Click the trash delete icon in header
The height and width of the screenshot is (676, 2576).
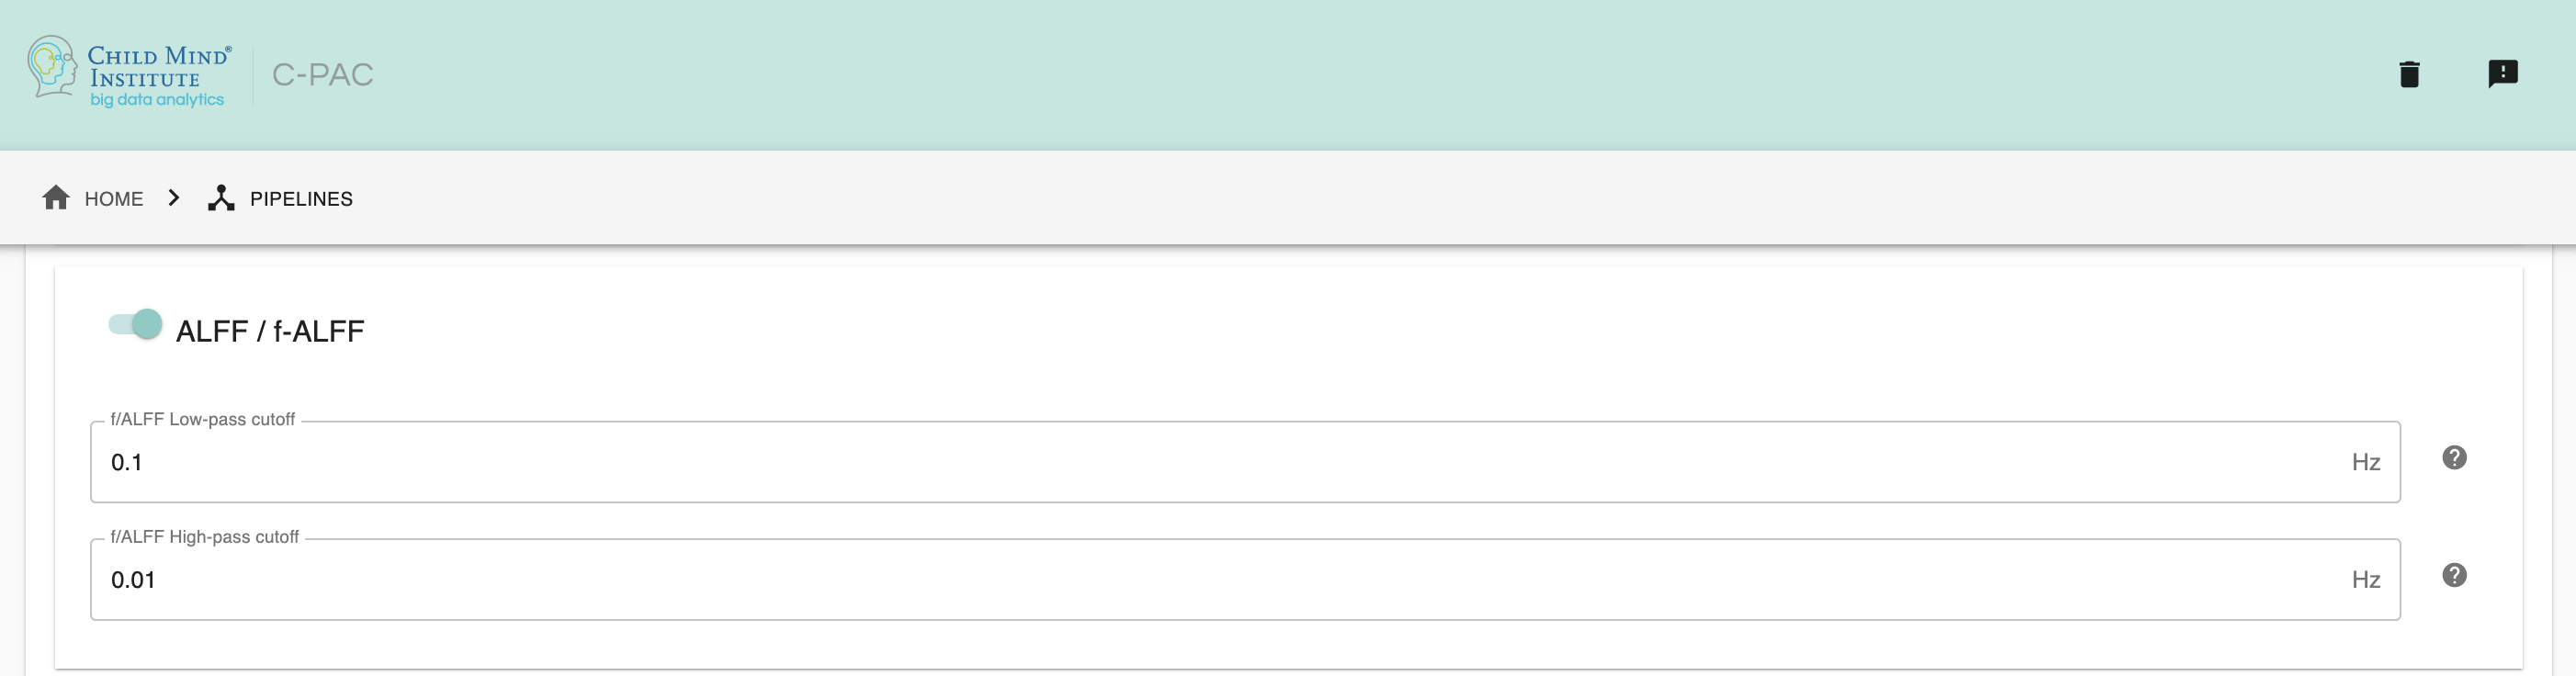click(x=2409, y=74)
